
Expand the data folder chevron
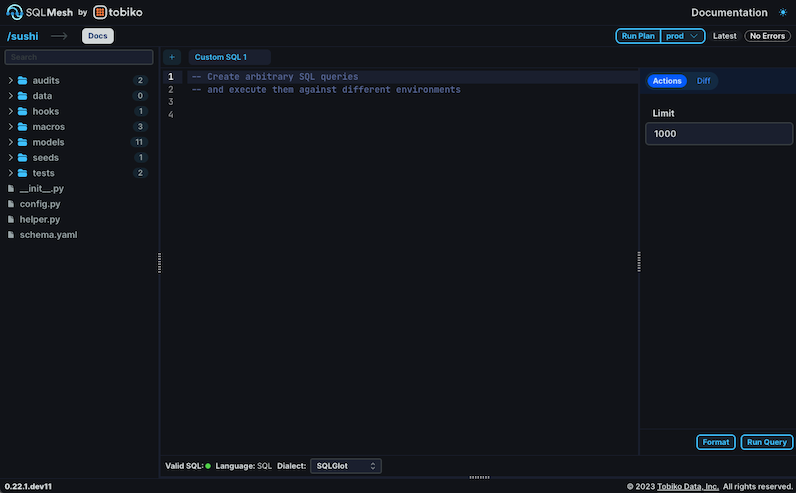(x=11, y=95)
